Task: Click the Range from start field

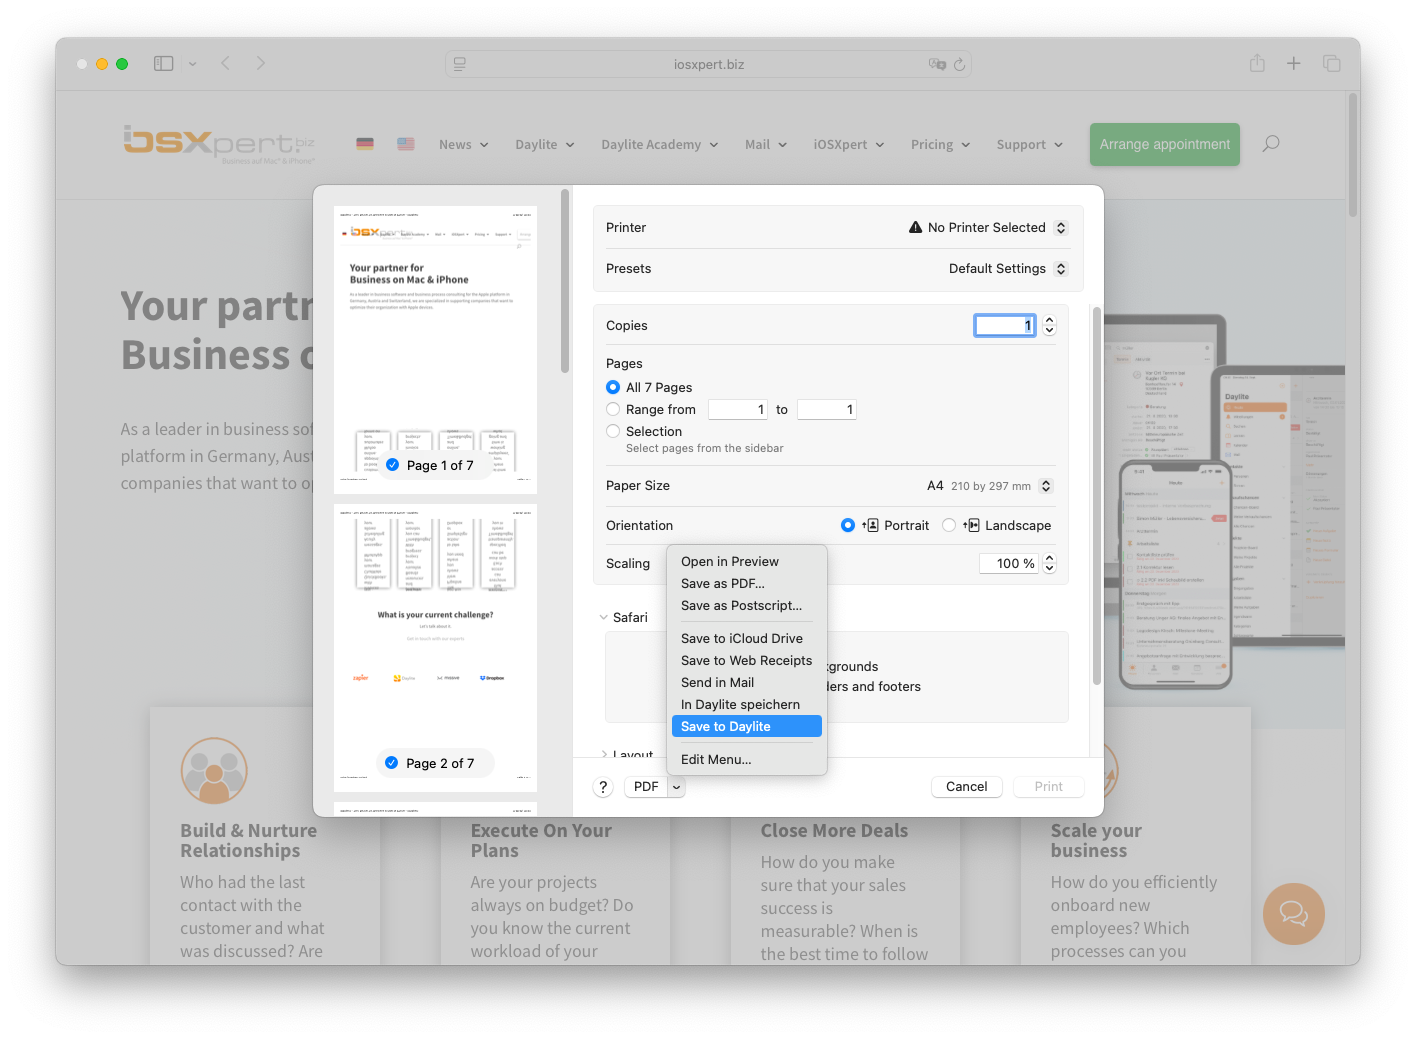Action: [738, 409]
